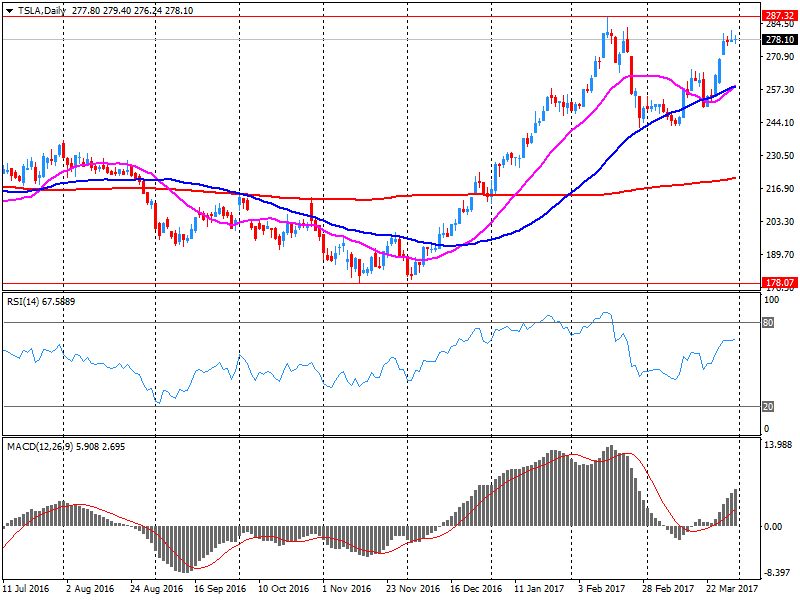Click the 257.30 price scale value
Screen dimensions: 800x600
[x=779, y=90]
